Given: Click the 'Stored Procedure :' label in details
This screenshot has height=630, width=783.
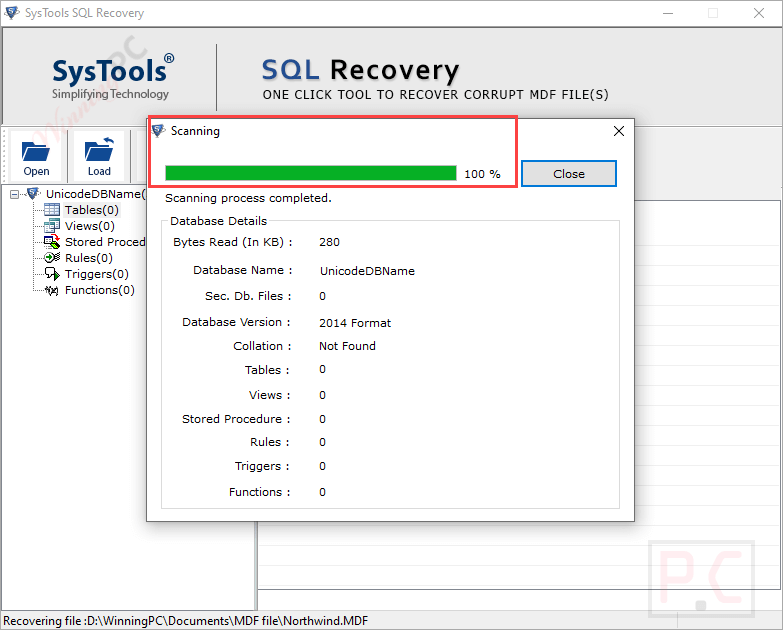Looking at the screenshot, I should click(236, 419).
